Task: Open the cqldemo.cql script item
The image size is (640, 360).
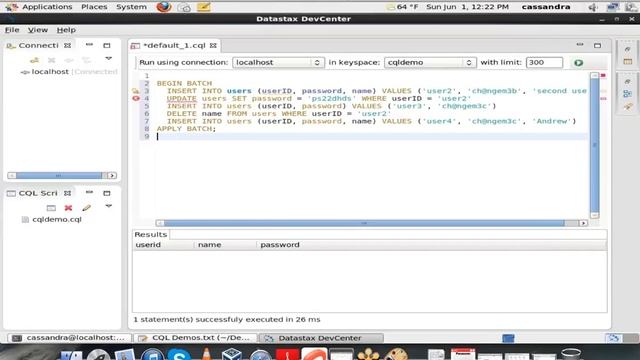Action: click(x=57, y=220)
